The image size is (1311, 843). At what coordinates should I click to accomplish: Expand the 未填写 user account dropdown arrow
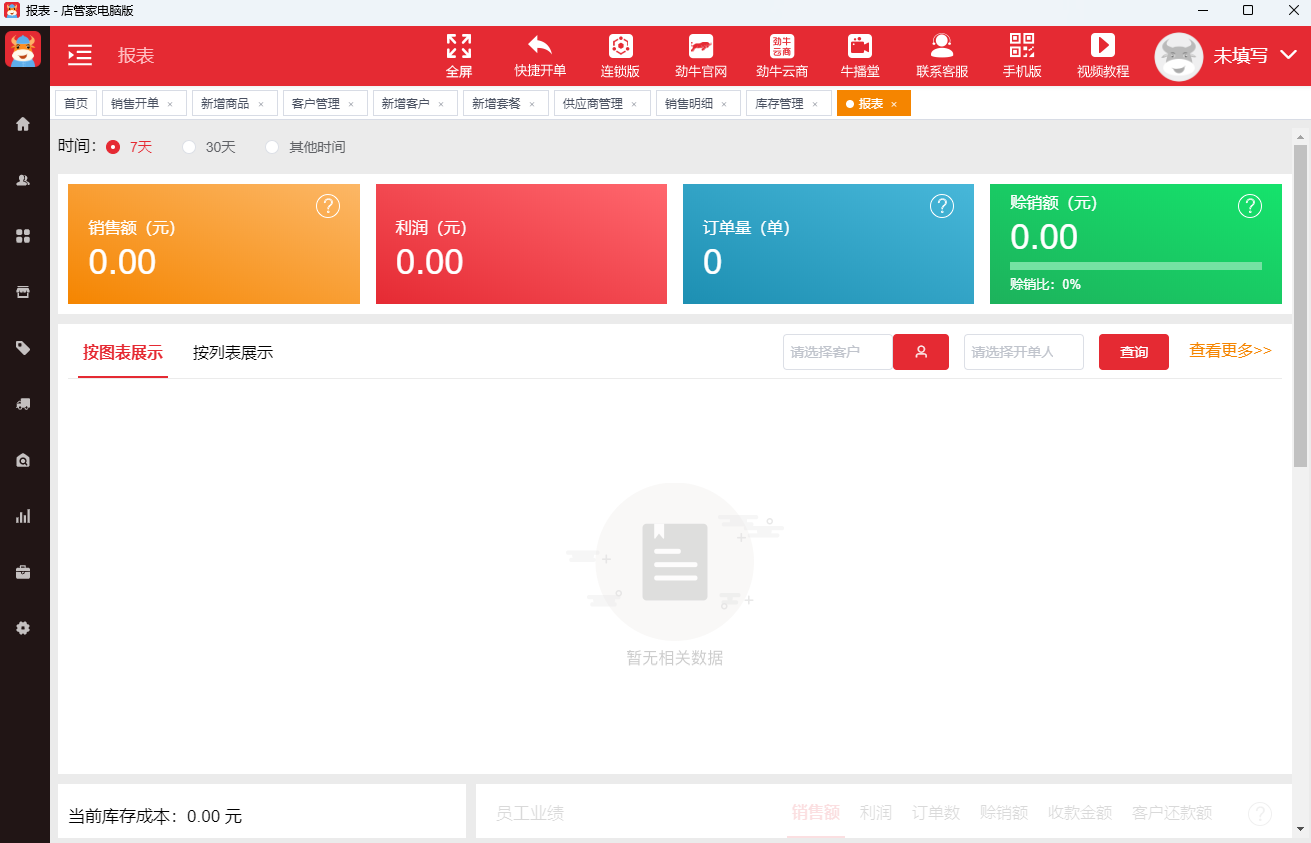(x=1288, y=55)
